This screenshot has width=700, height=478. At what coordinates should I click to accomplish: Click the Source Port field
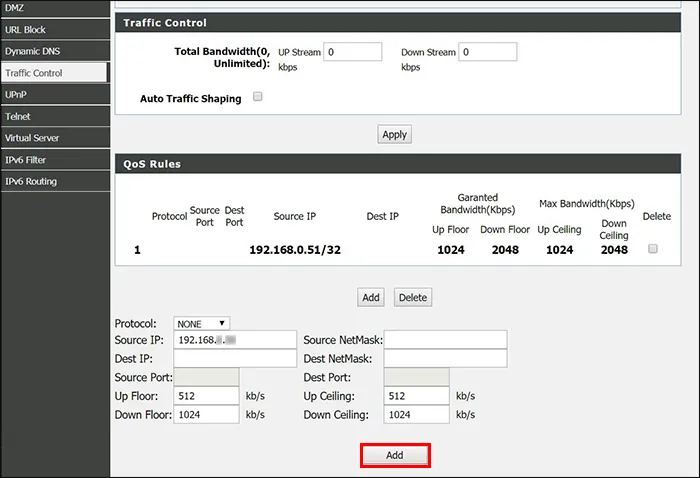(x=206, y=377)
